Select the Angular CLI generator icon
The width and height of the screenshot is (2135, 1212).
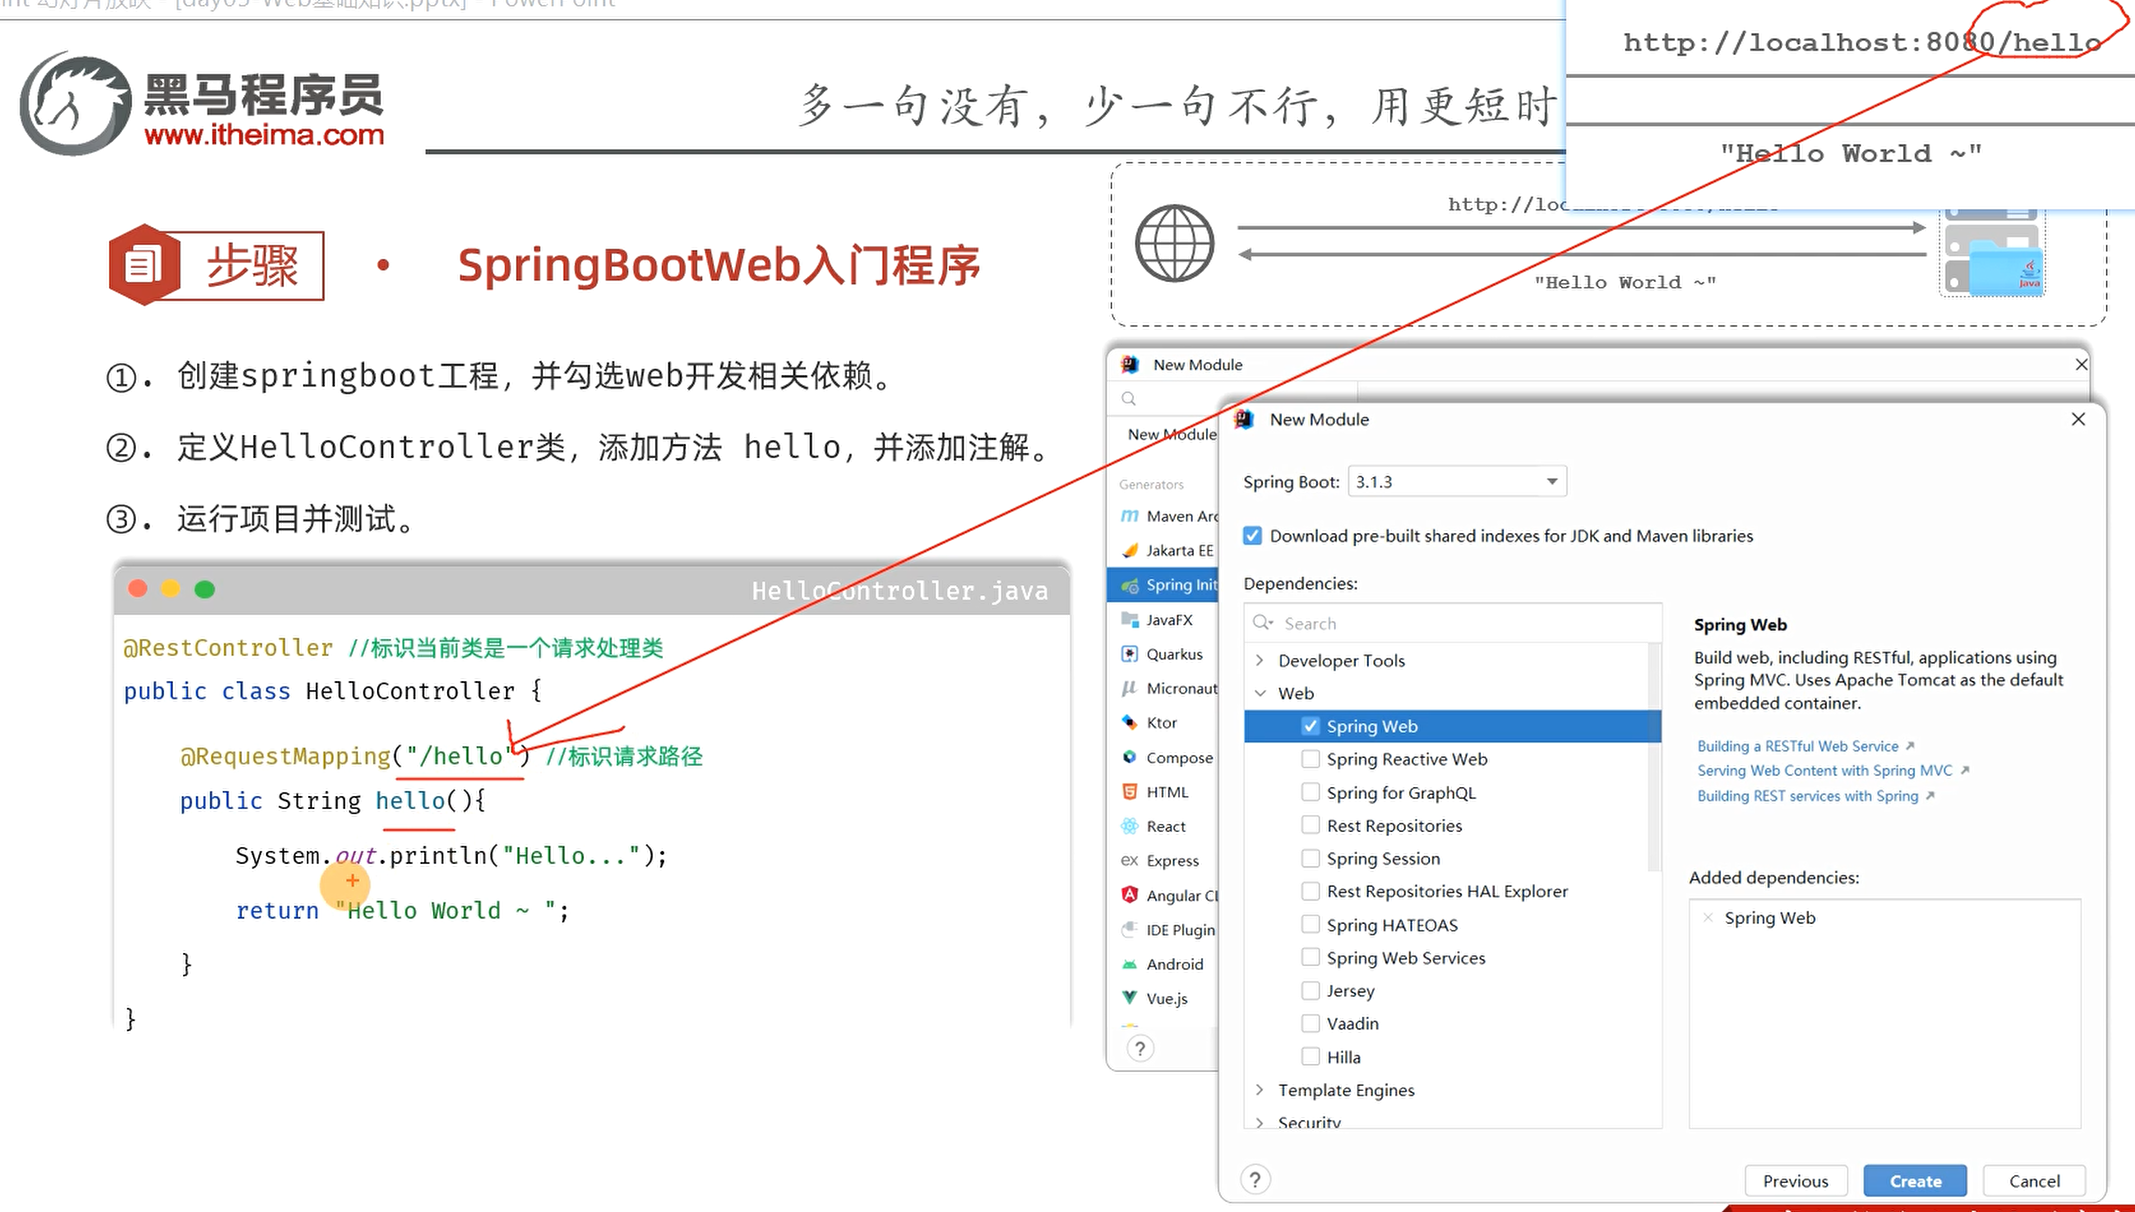1130,895
